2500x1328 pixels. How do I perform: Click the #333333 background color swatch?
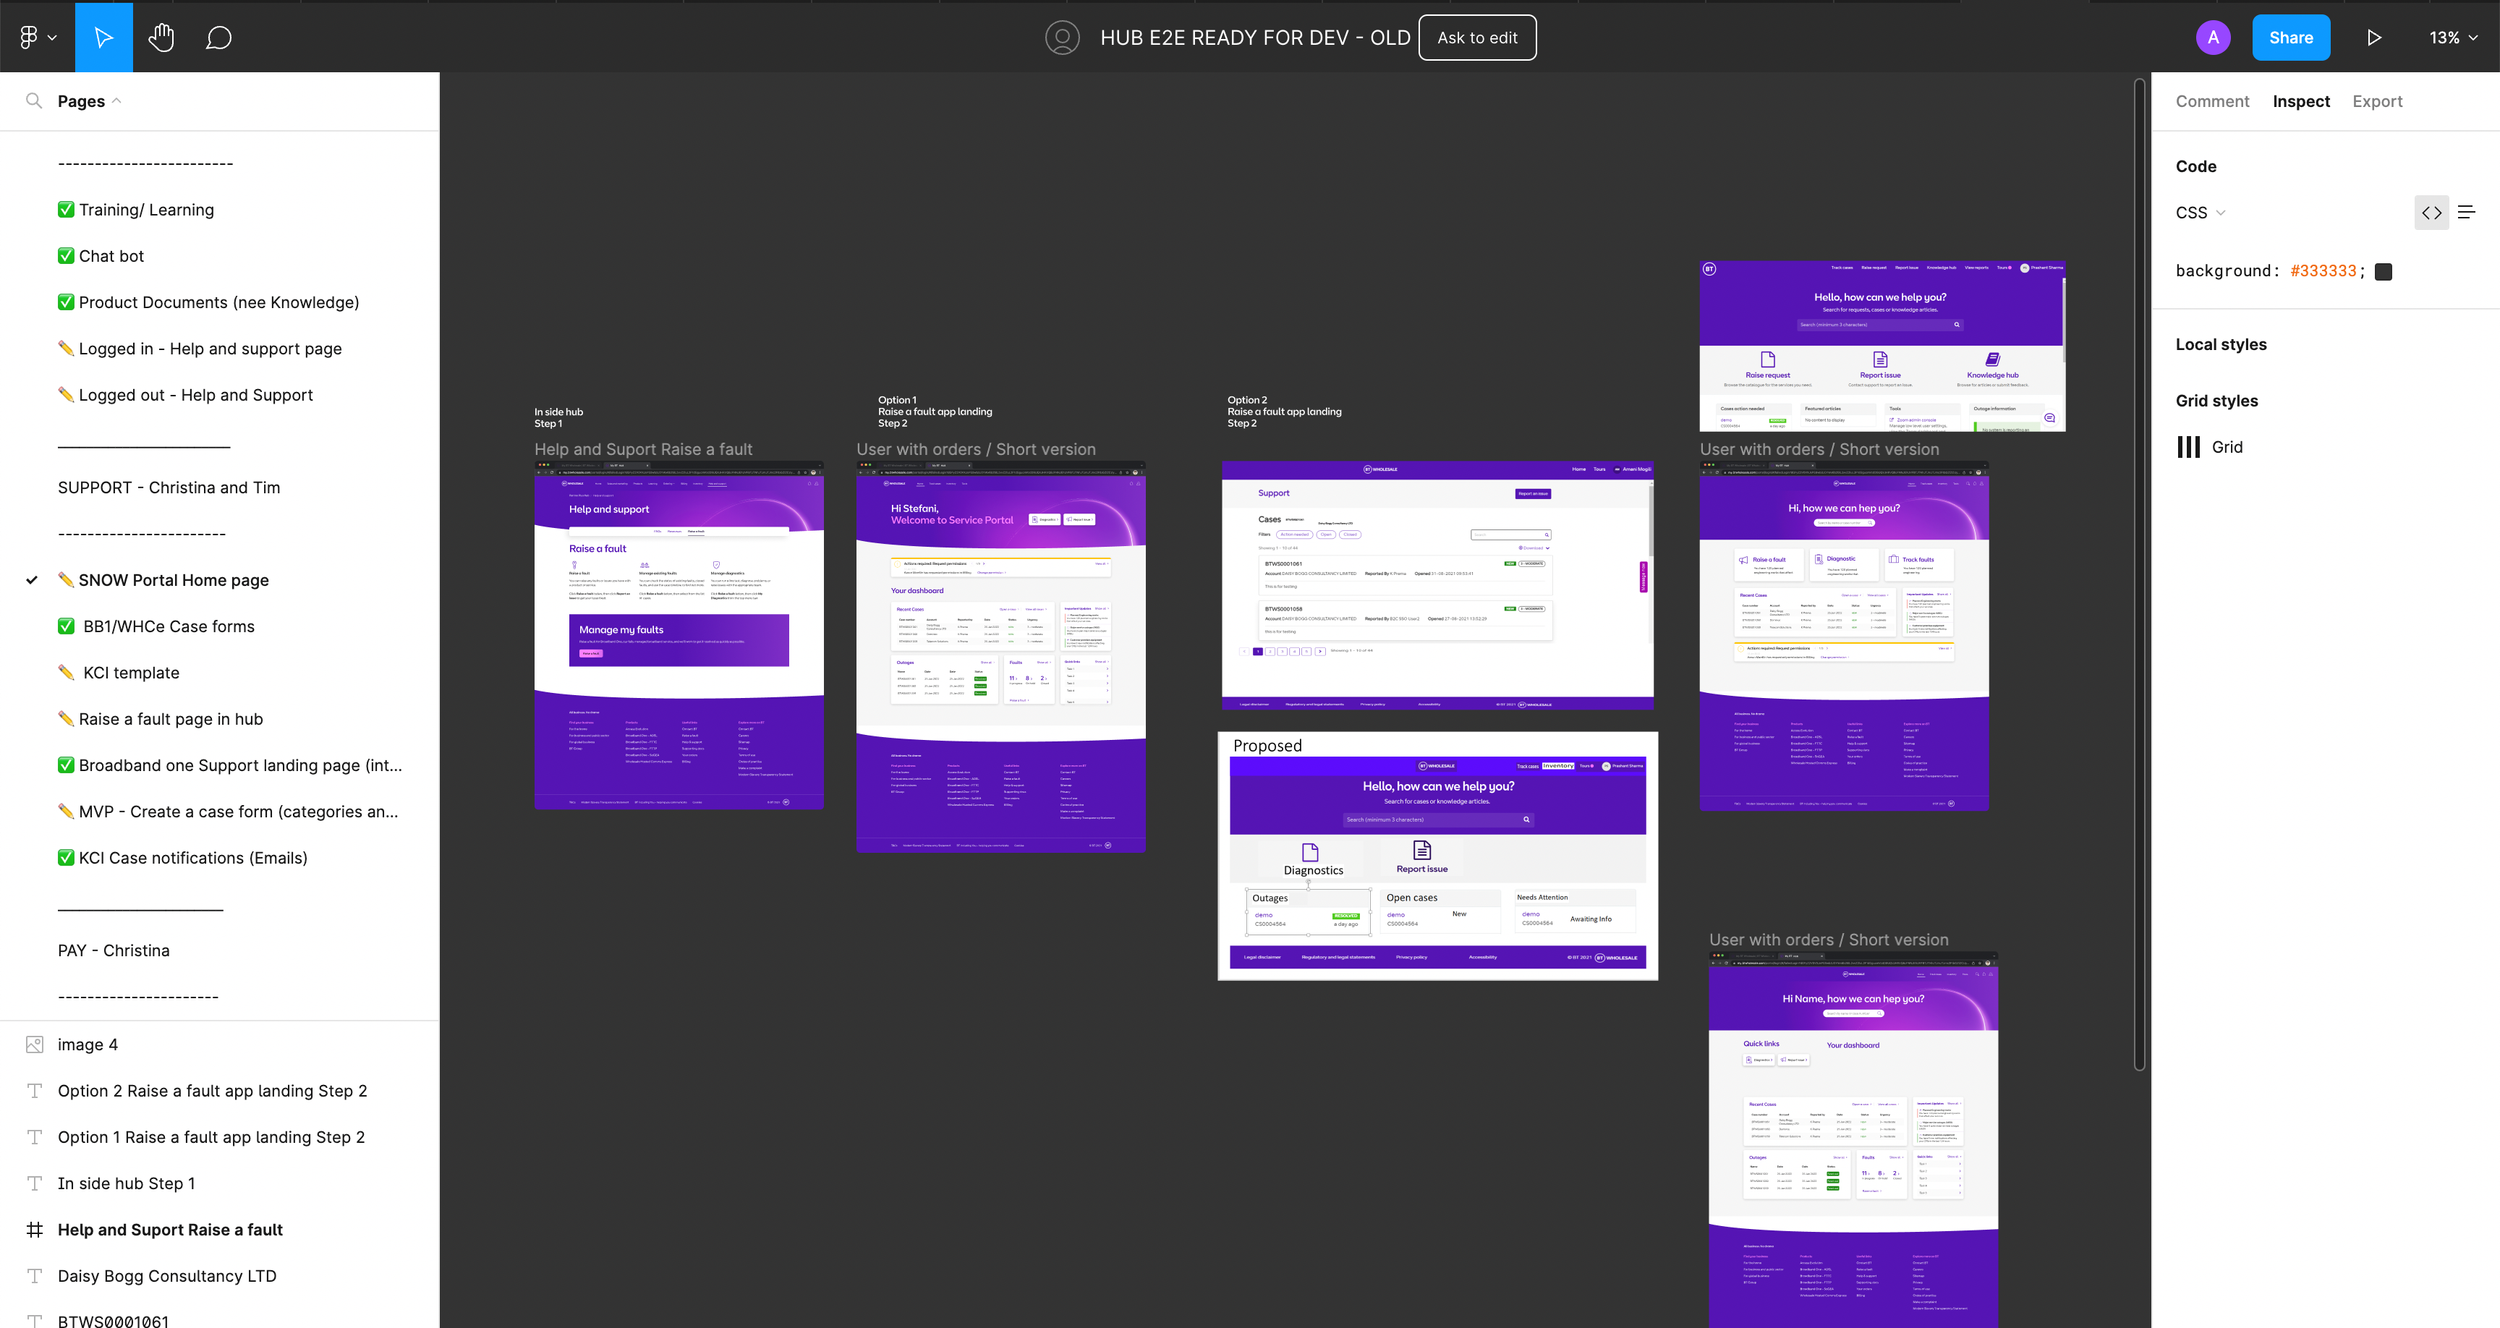pos(2384,271)
